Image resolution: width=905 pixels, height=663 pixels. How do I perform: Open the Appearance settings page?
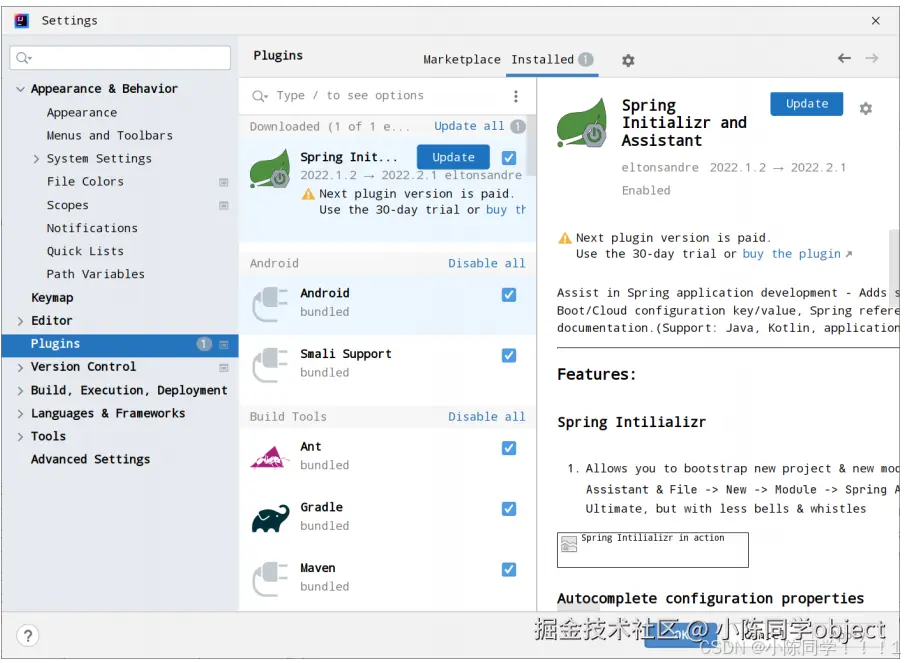pos(82,113)
